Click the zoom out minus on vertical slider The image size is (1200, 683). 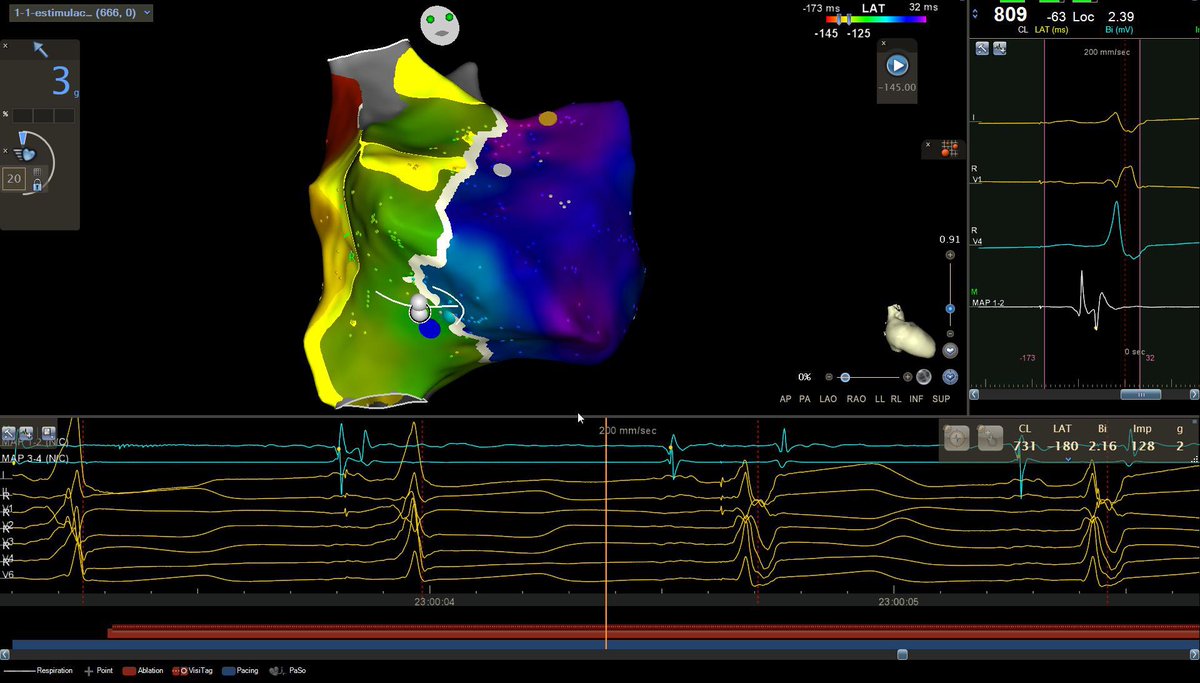[950, 333]
